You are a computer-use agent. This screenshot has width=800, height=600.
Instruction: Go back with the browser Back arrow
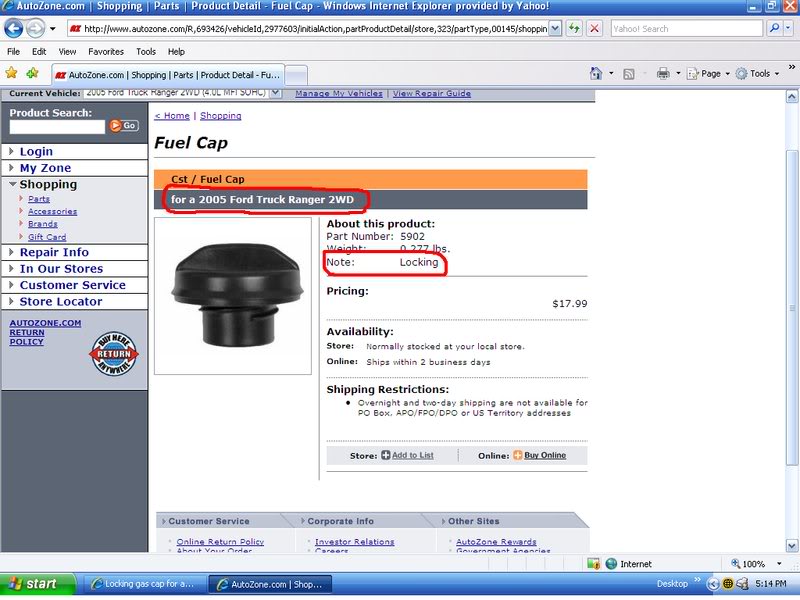[14, 28]
